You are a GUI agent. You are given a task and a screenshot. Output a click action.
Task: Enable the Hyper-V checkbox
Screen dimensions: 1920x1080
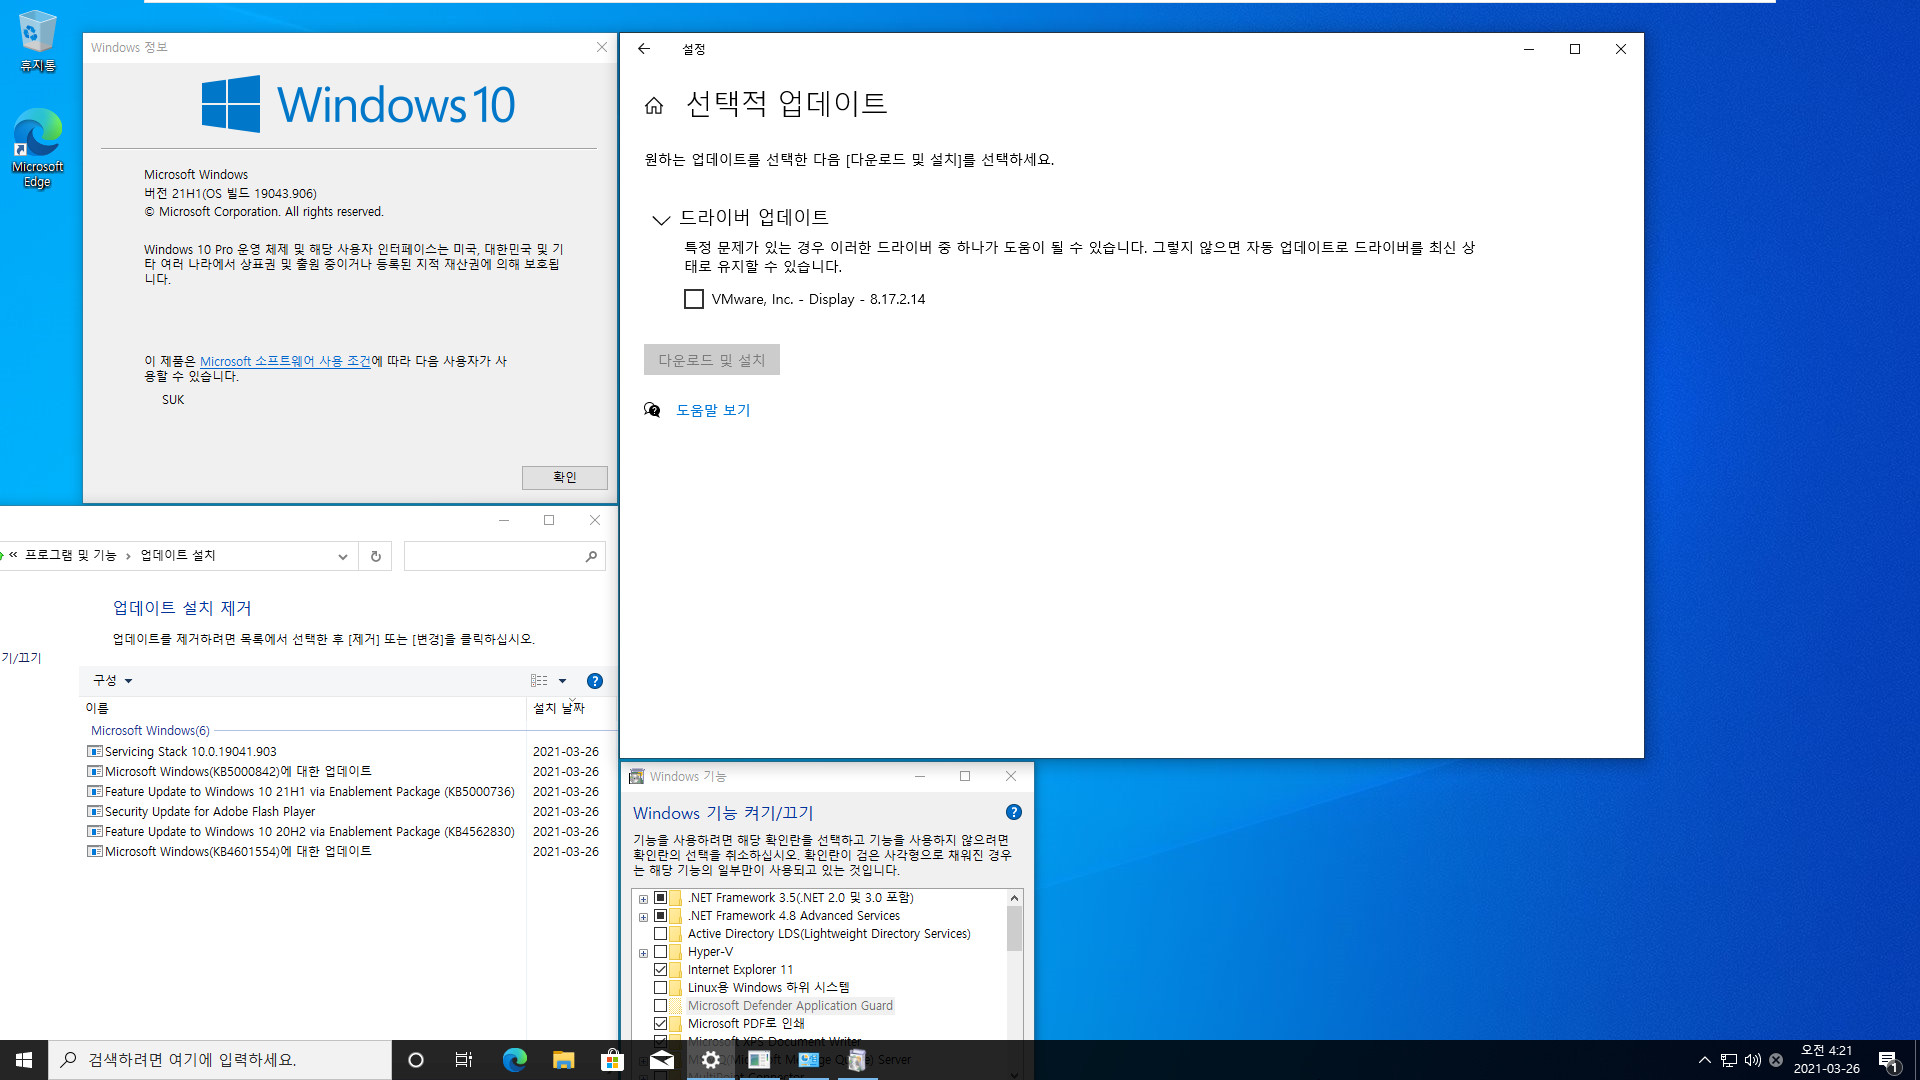coord(660,952)
